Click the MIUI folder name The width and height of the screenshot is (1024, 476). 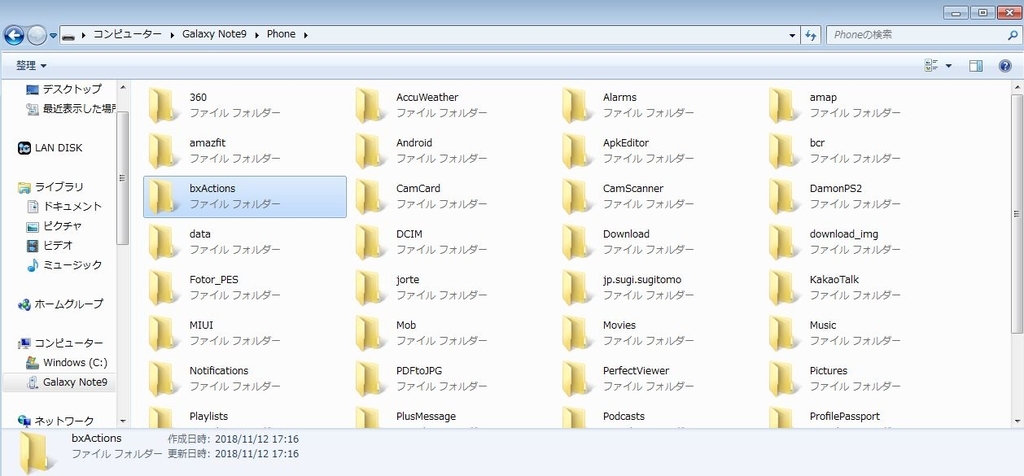pyautogui.click(x=201, y=325)
